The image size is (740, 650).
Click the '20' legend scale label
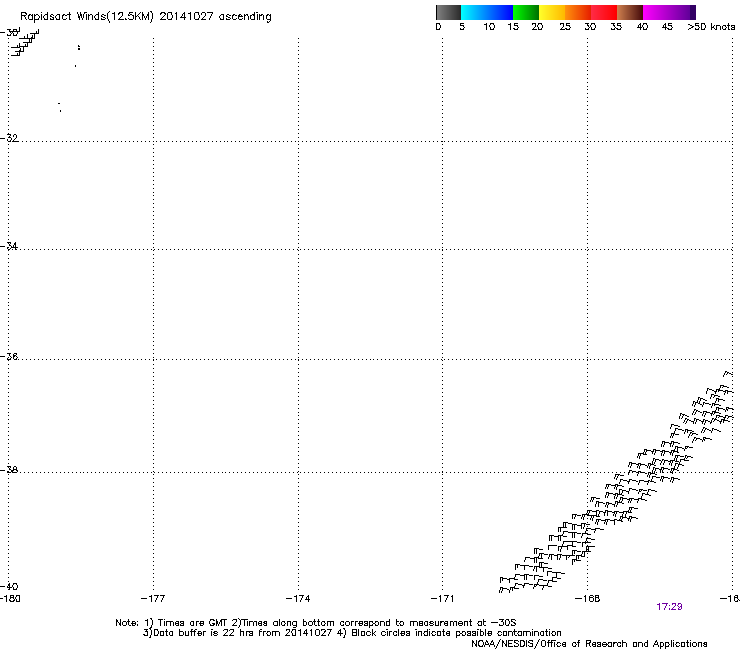pos(537,27)
